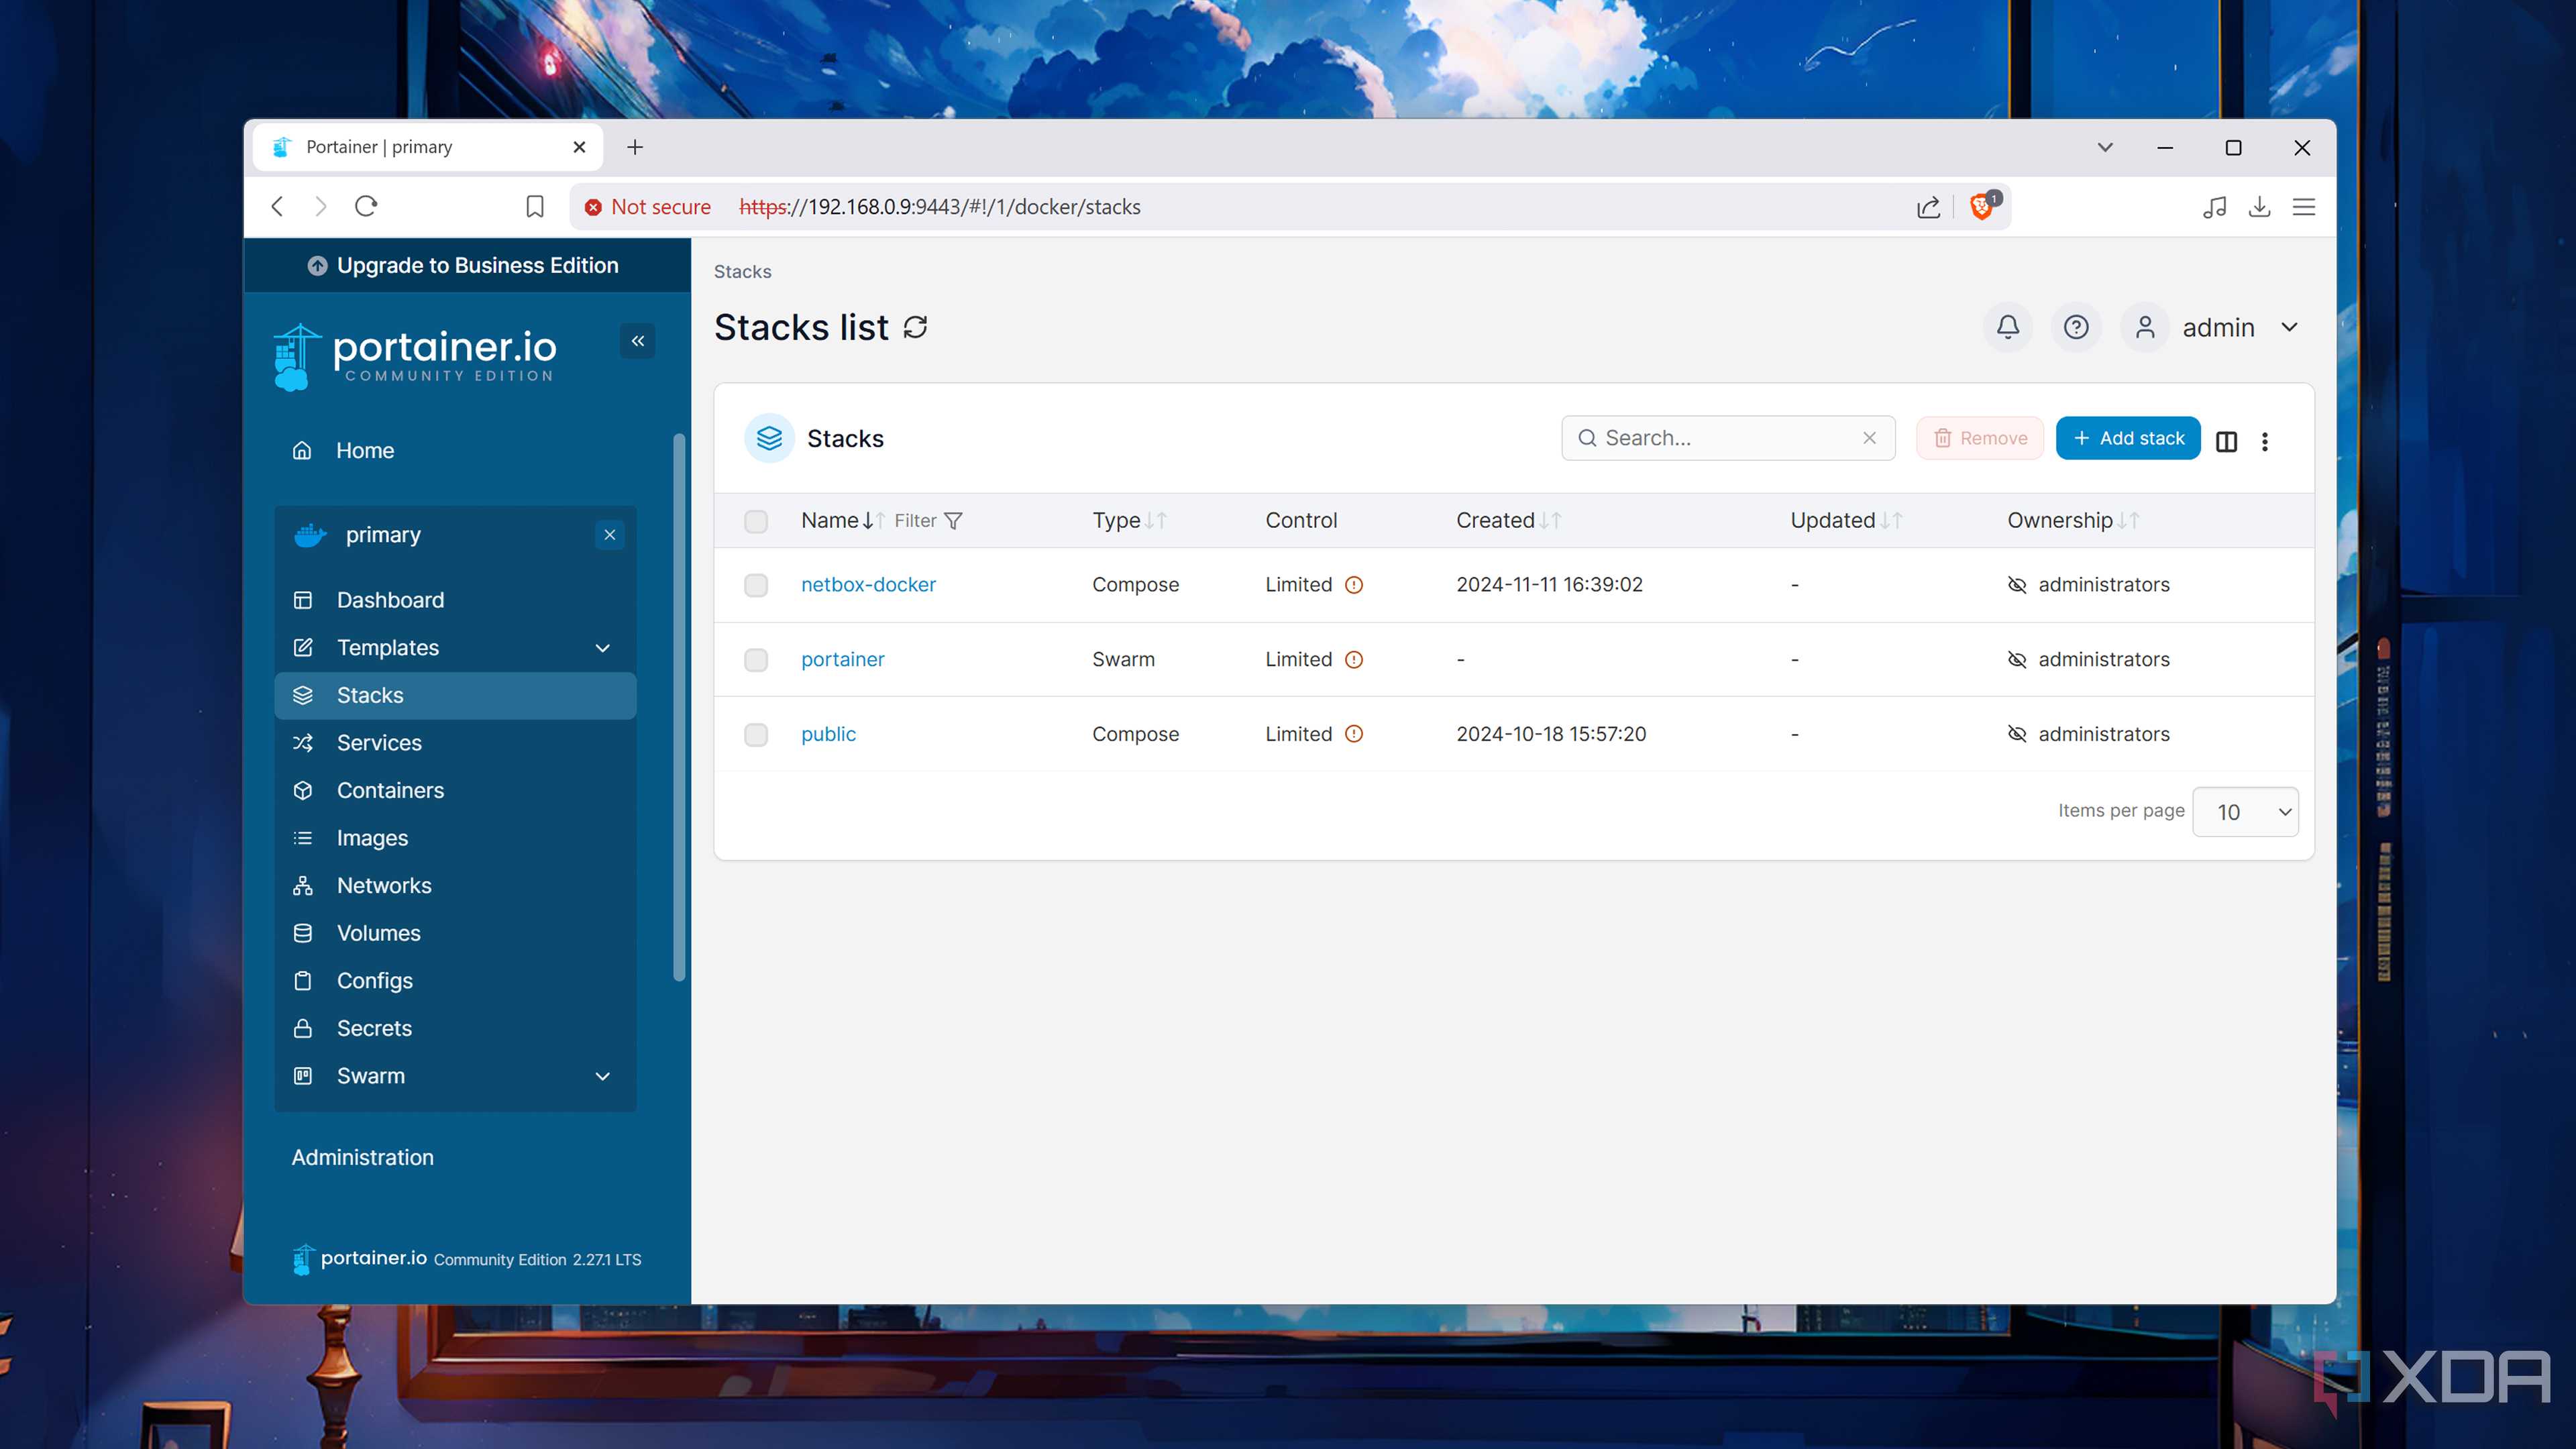
Task: Collapse the sidebar with the double-chevron icon
Action: pyautogui.click(x=638, y=341)
